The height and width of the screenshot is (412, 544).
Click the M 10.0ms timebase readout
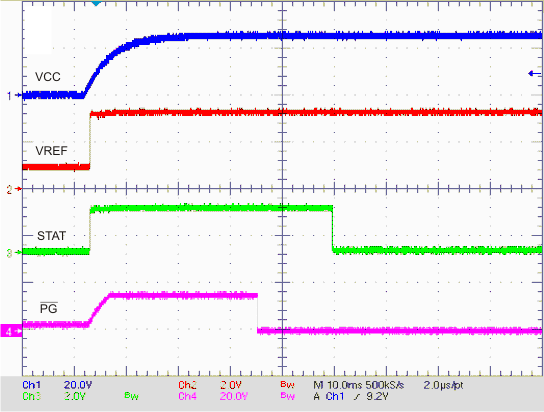pyautogui.click(x=338, y=385)
